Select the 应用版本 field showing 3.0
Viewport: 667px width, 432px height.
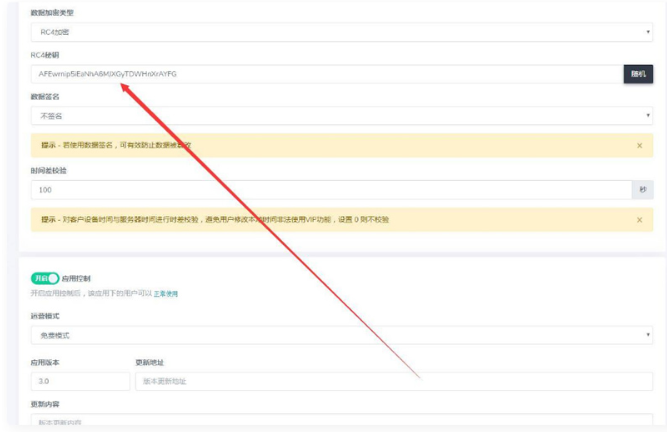(80, 381)
